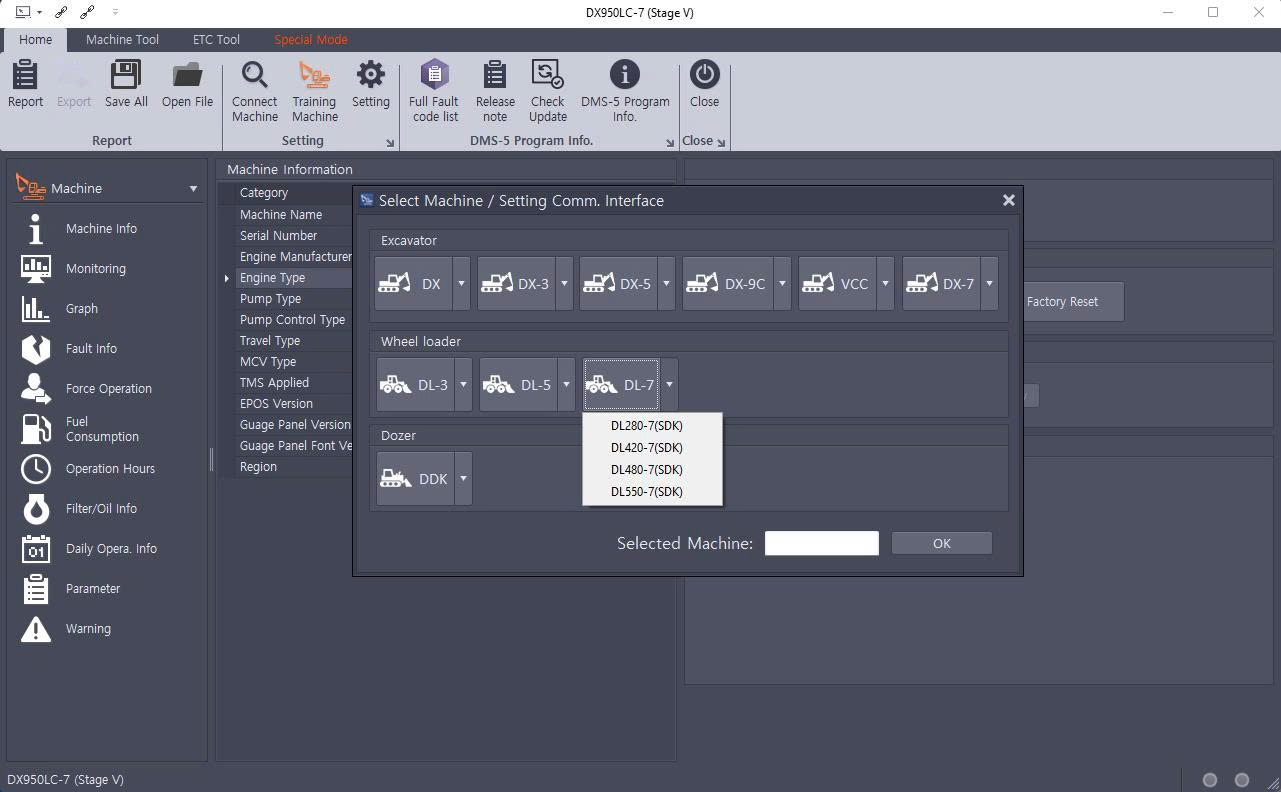The height and width of the screenshot is (792, 1281).
Task: Confirm selection with OK button
Action: coord(941,543)
